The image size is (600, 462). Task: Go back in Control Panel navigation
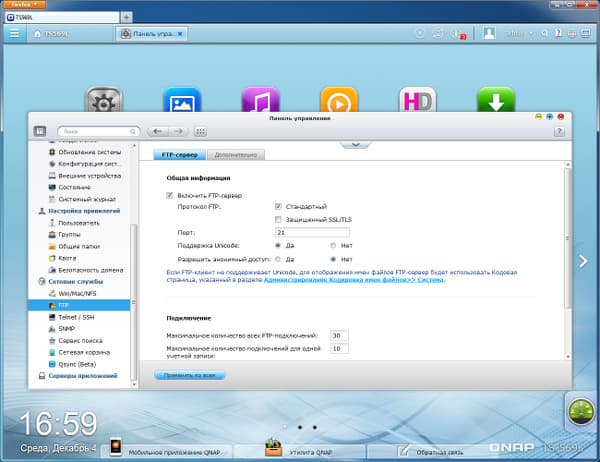click(158, 131)
